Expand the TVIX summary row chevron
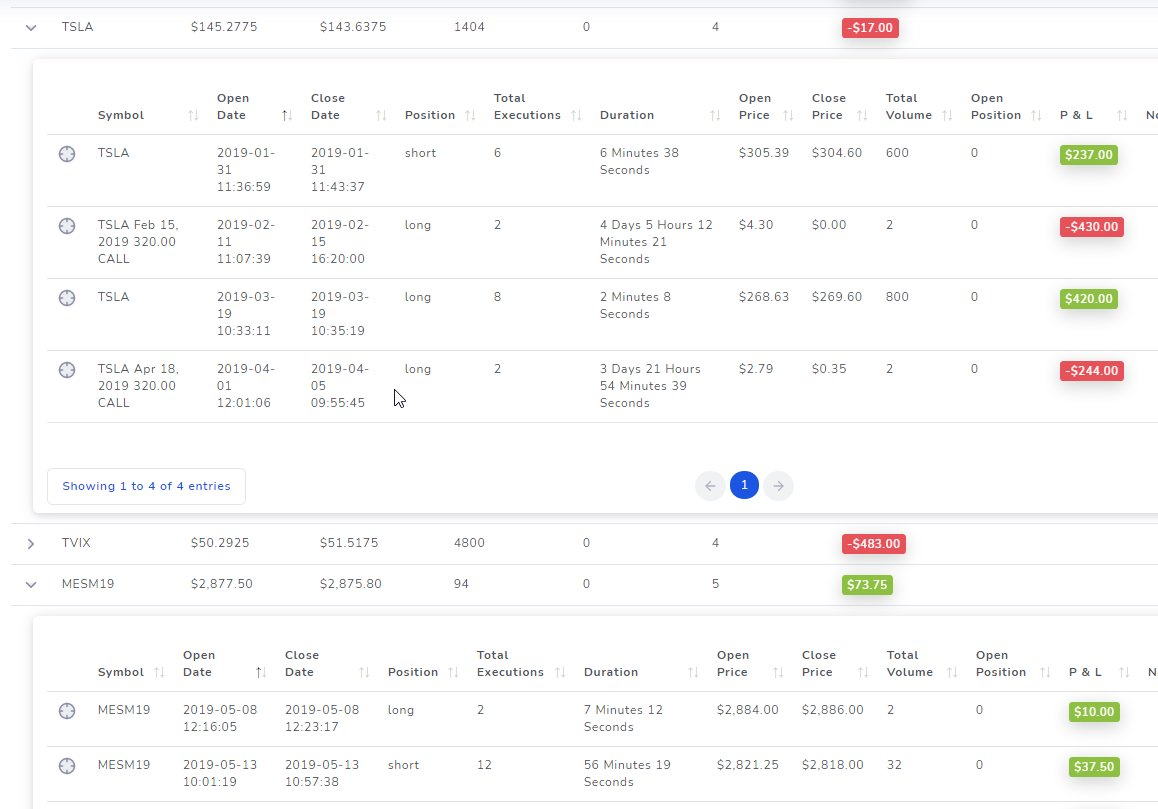1158x809 pixels. [30, 544]
